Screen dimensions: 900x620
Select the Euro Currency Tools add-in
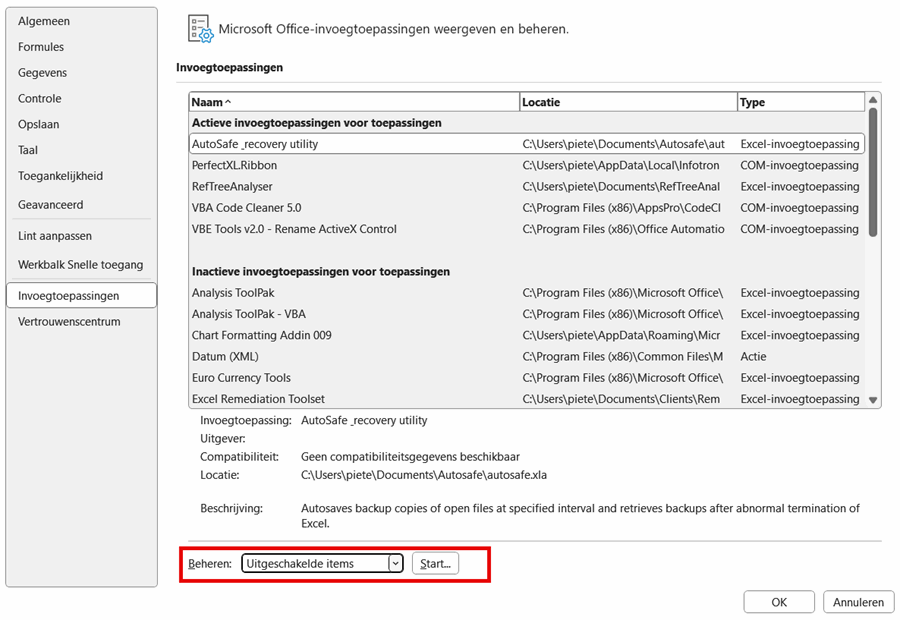click(x=526, y=378)
